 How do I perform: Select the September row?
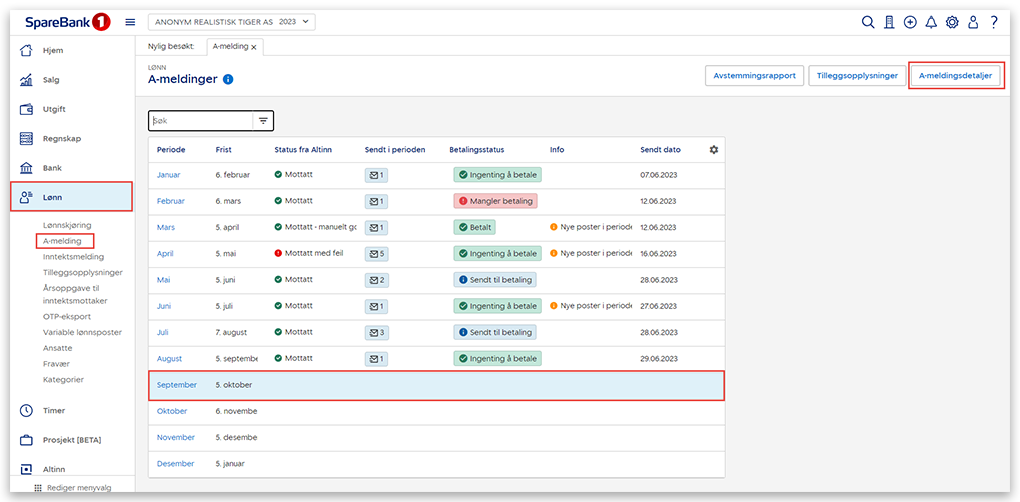[x=436, y=385]
